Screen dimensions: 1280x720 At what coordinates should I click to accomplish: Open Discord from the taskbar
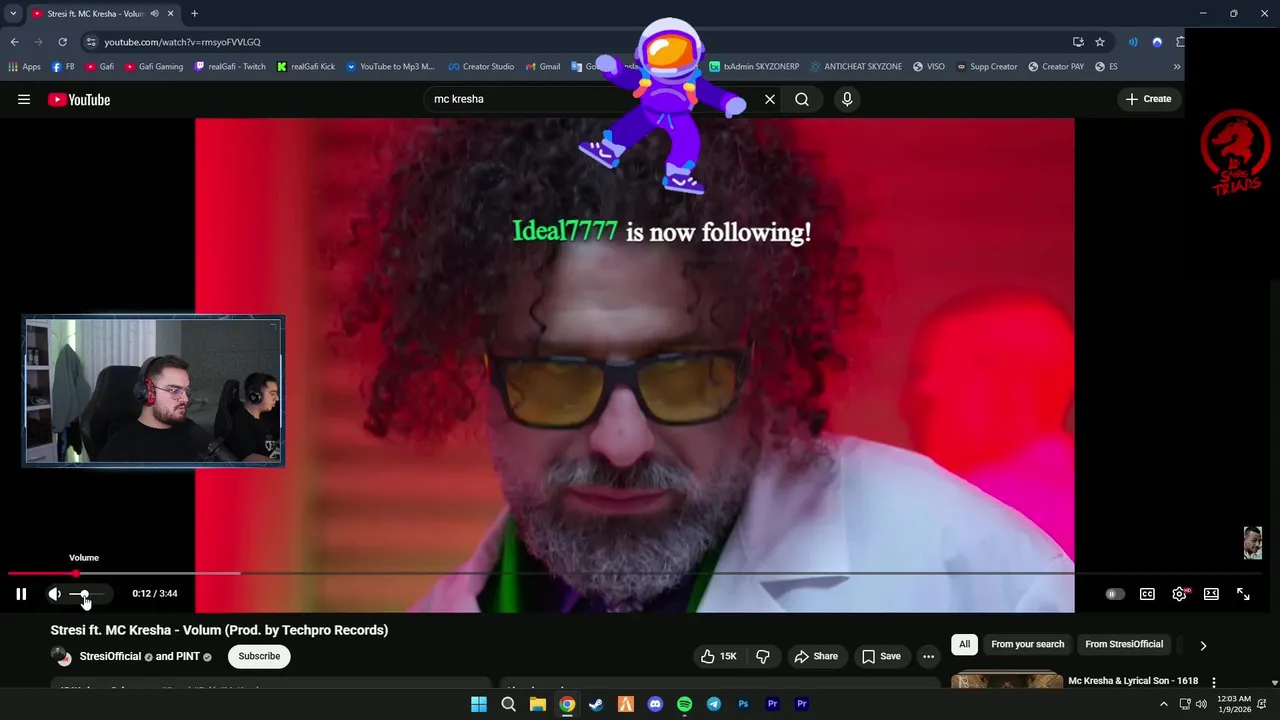(655, 704)
